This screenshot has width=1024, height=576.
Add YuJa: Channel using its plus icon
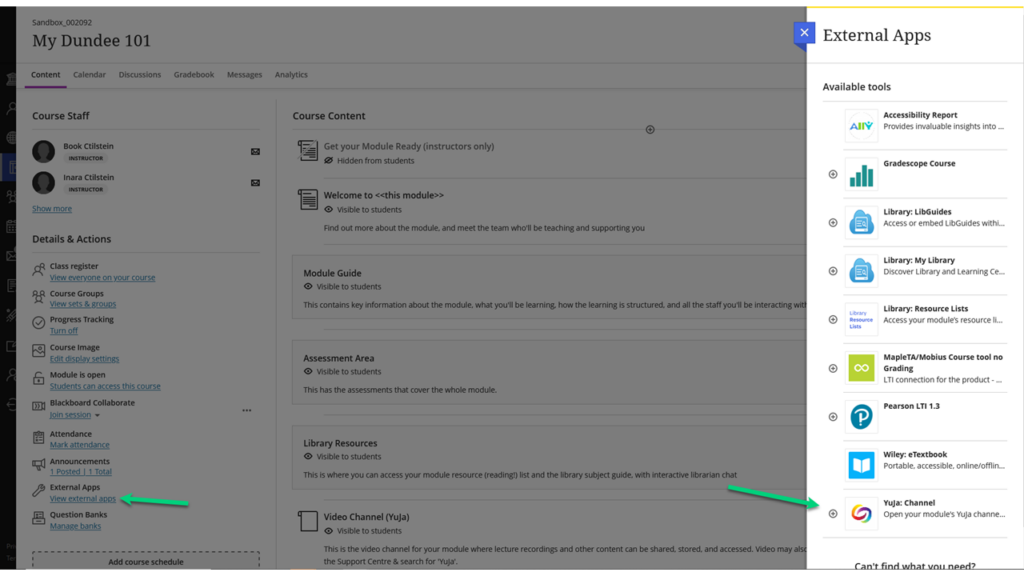(833, 513)
